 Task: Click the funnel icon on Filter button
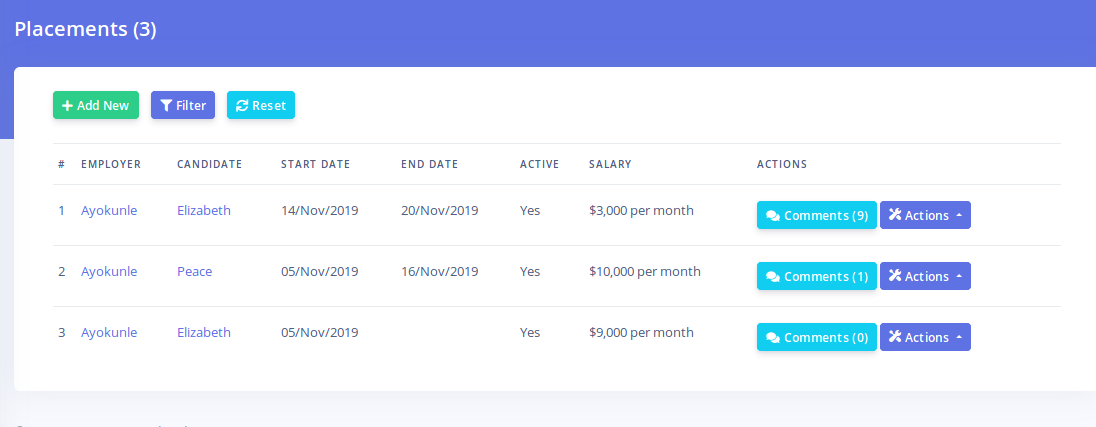point(166,106)
